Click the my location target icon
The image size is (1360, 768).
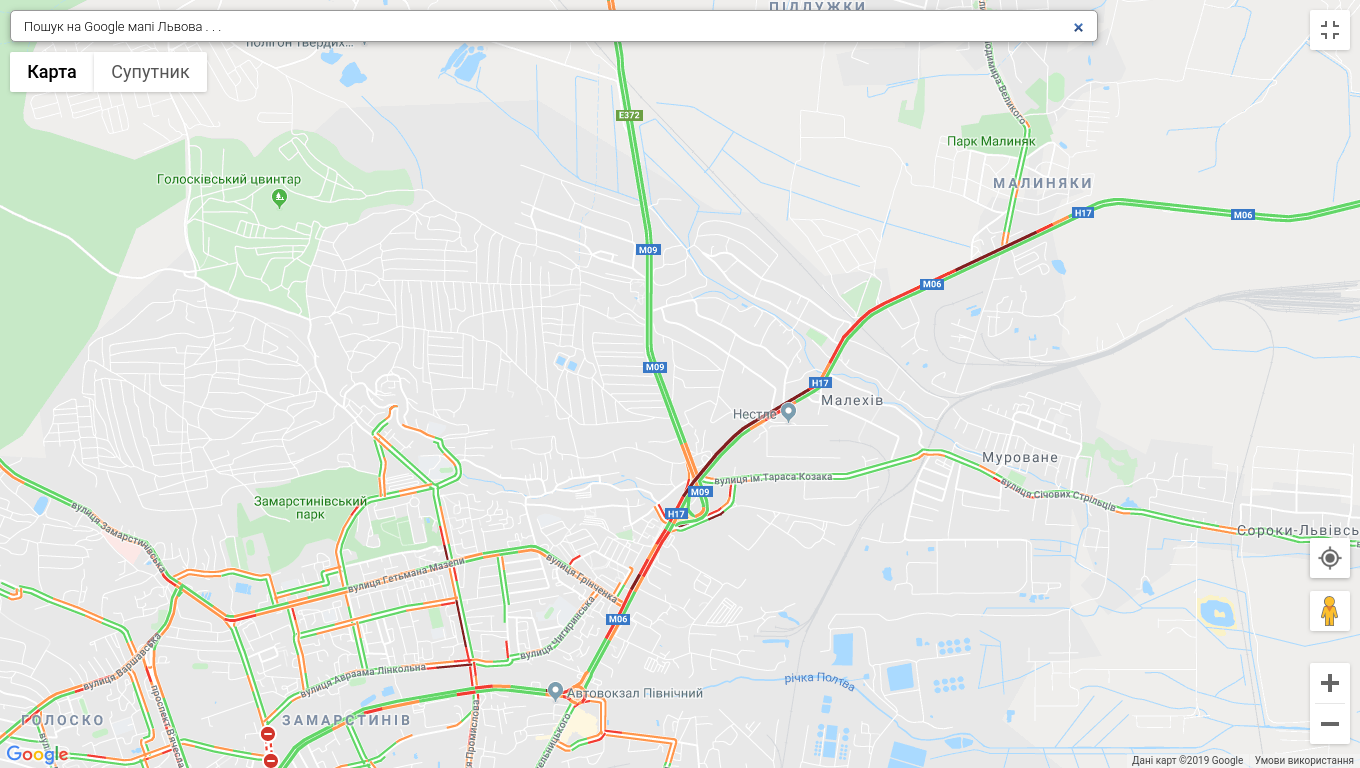click(x=1330, y=558)
